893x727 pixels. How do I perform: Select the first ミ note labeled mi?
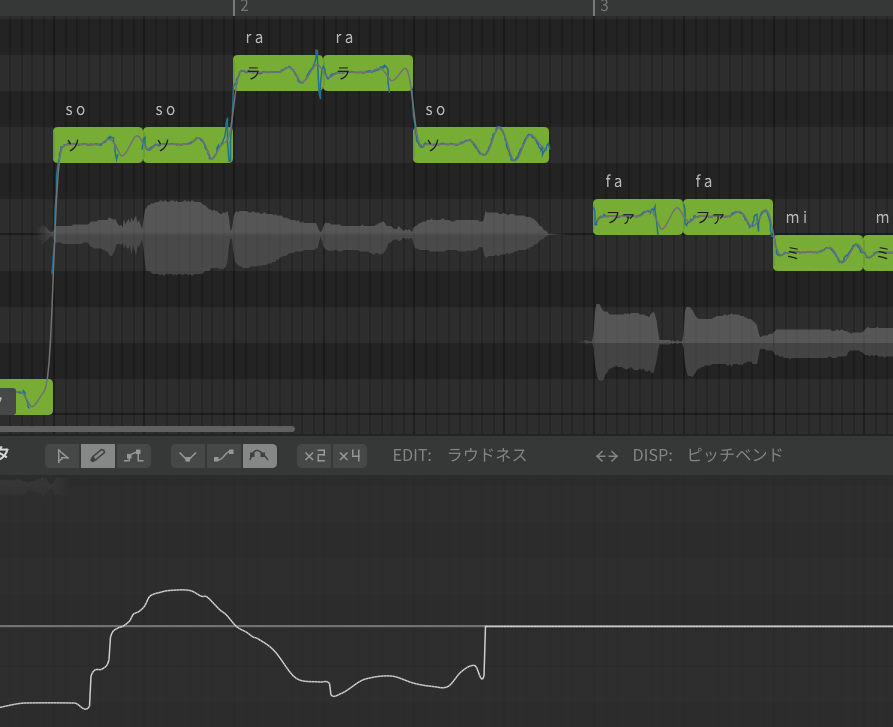tap(818, 253)
